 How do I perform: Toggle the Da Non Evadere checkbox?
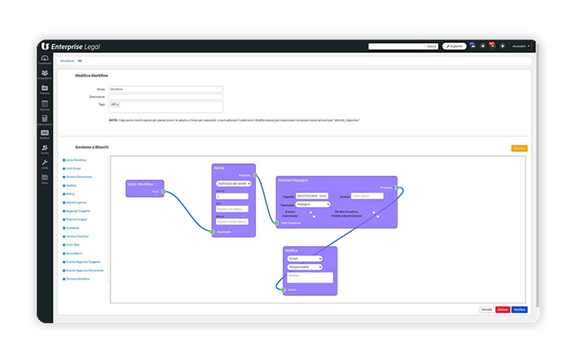point(374,212)
